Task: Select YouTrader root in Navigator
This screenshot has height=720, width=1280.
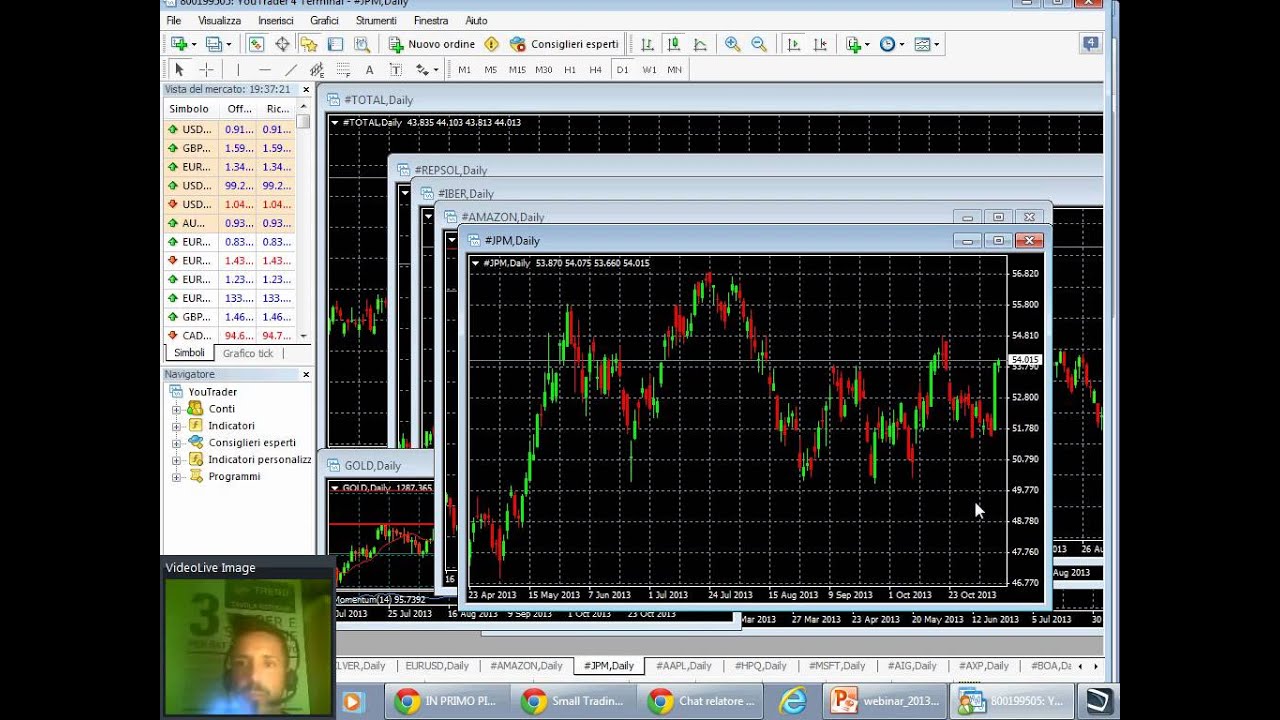Action: click(212, 392)
